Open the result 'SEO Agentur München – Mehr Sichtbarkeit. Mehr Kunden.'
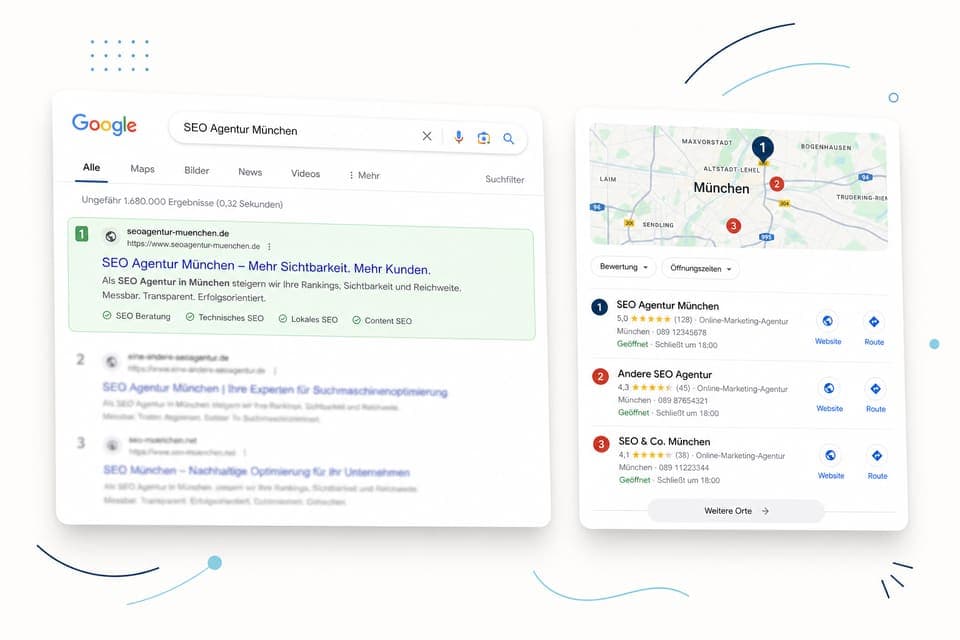960x640 pixels. tap(266, 266)
